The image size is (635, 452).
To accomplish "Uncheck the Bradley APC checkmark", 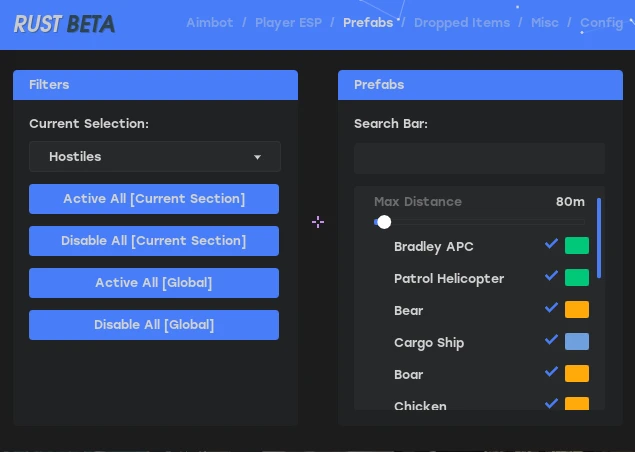I will pyautogui.click(x=551, y=244).
